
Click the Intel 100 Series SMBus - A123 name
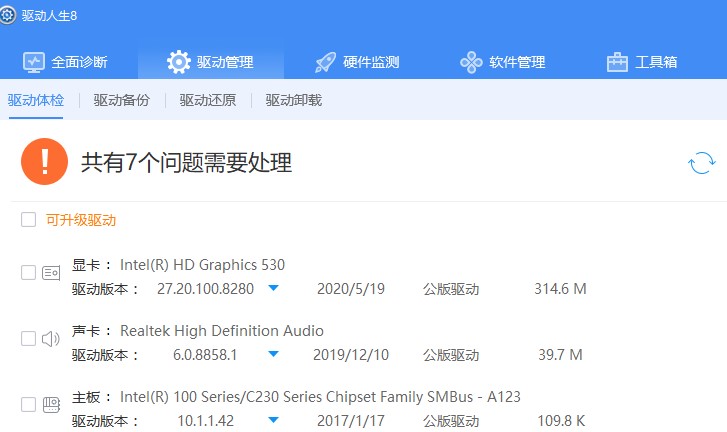320,397
